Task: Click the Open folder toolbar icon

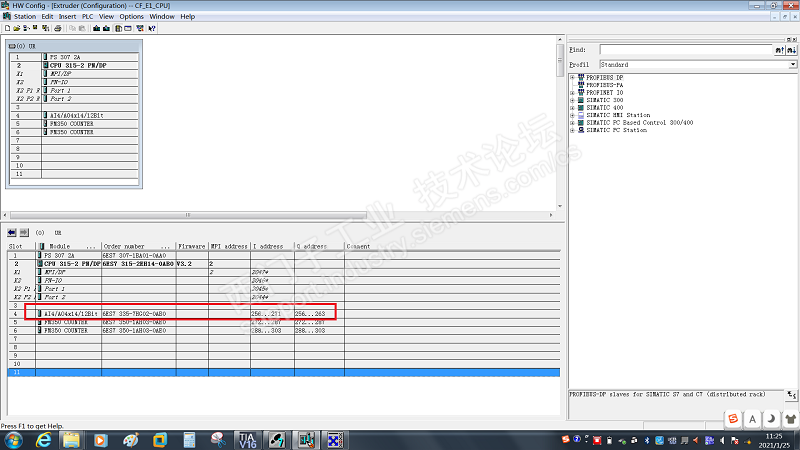Action: pyautogui.click(x=16, y=28)
